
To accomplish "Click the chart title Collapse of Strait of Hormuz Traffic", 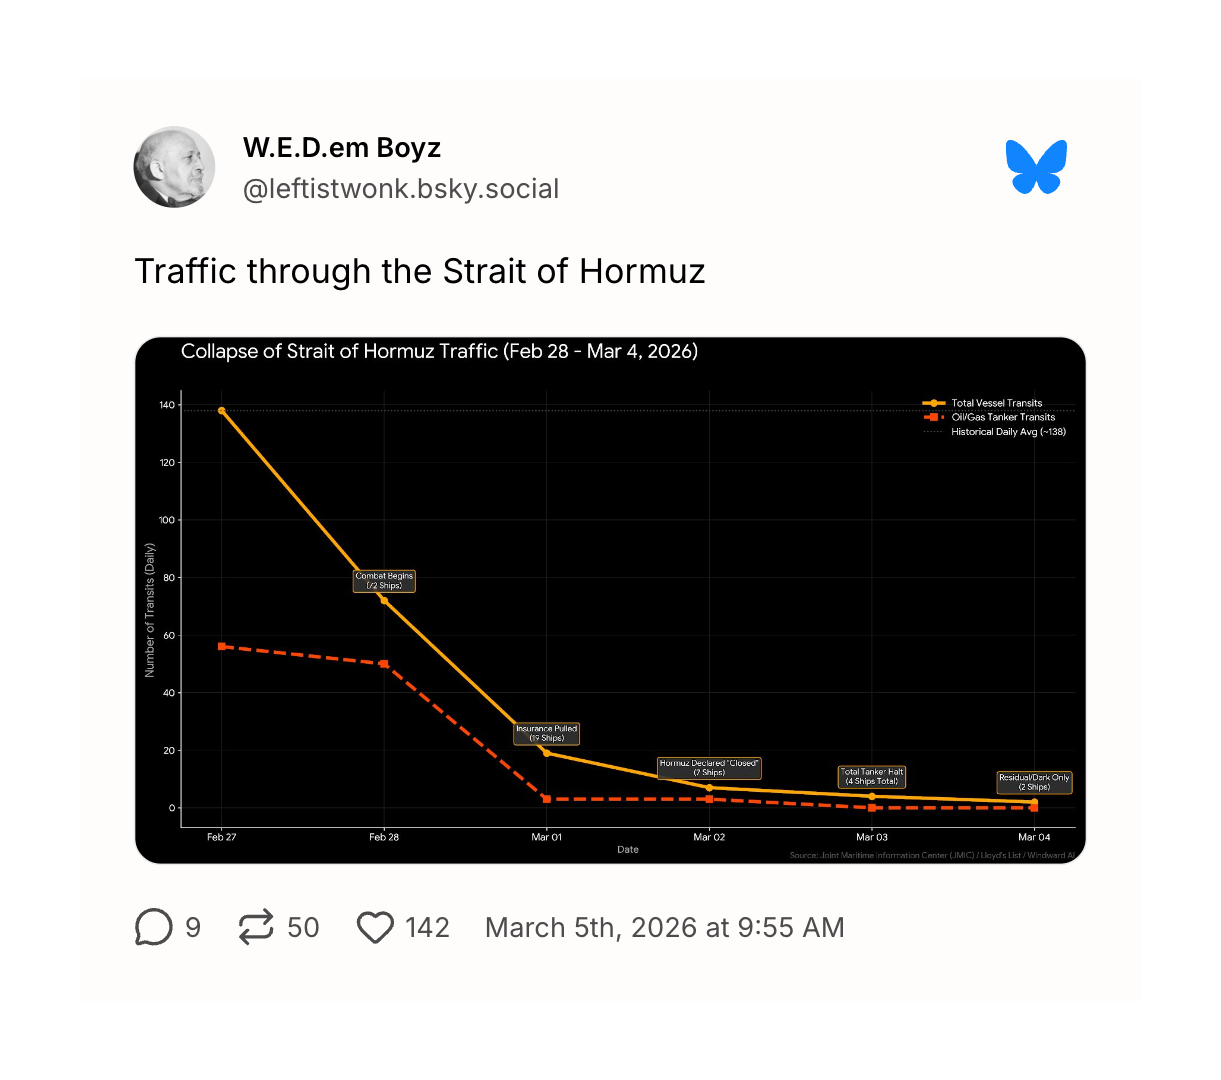I will [439, 351].
